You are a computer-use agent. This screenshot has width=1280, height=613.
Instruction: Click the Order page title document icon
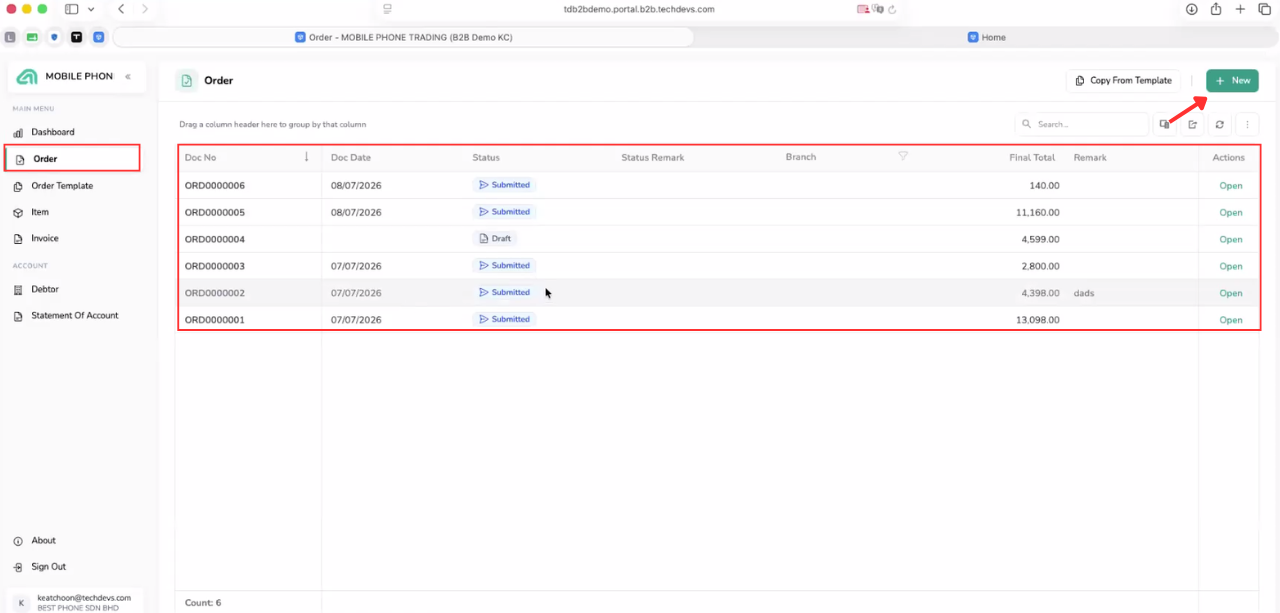tap(186, 81)
